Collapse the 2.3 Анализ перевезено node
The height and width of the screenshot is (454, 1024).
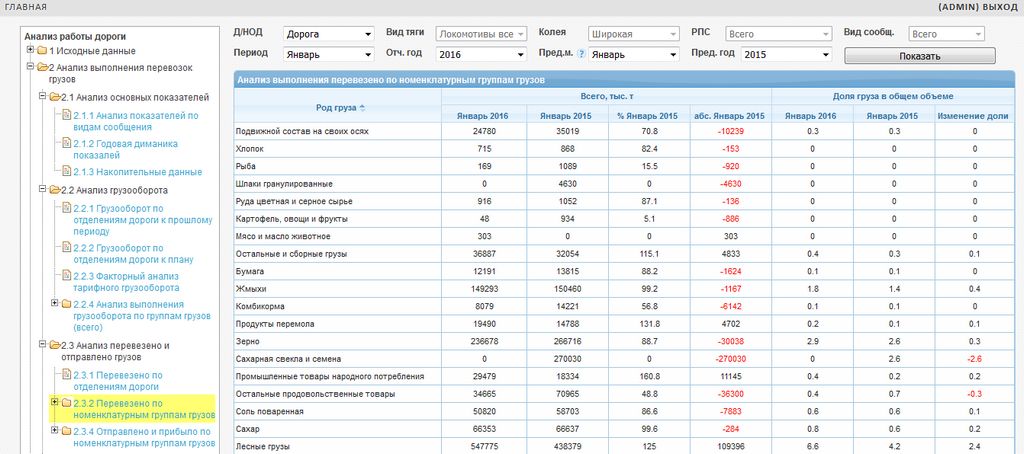(42, 344)
